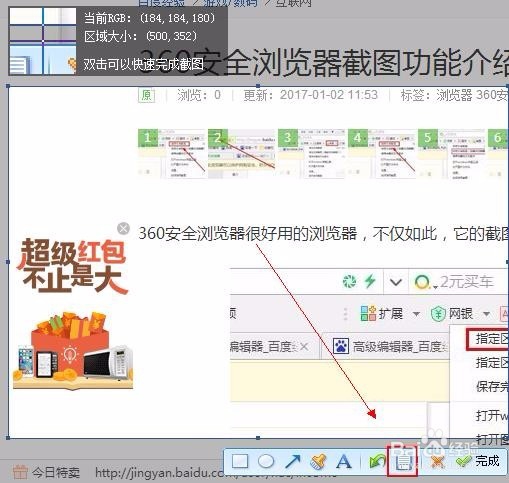Open the 今日特卖 status bar link
The image size is (509, 483).
pyautogui.click(x=56, y=472)
